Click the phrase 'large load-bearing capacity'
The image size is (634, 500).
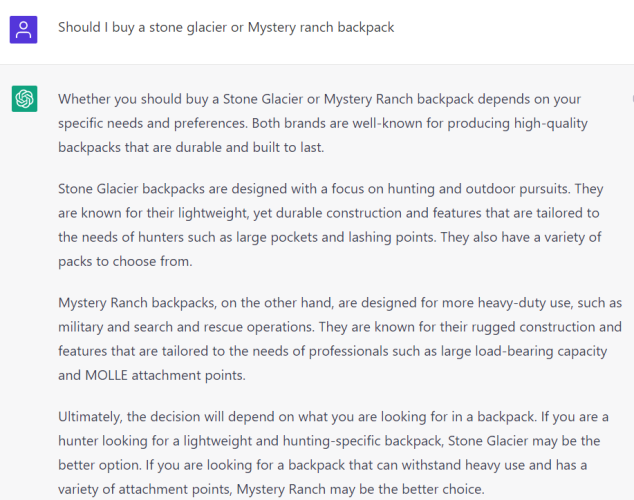[x=524, y=351]
